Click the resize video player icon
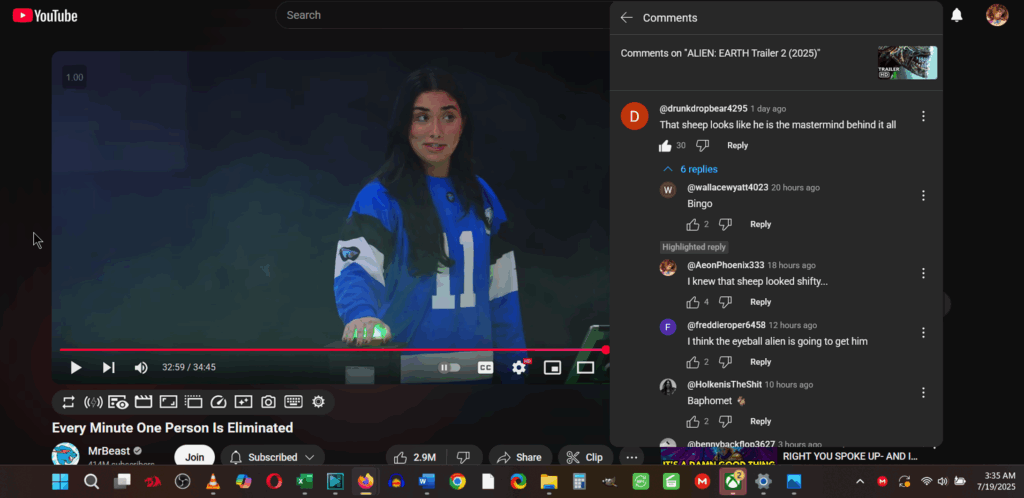This screenshot has height=498, width=1024. coord(168,402)
